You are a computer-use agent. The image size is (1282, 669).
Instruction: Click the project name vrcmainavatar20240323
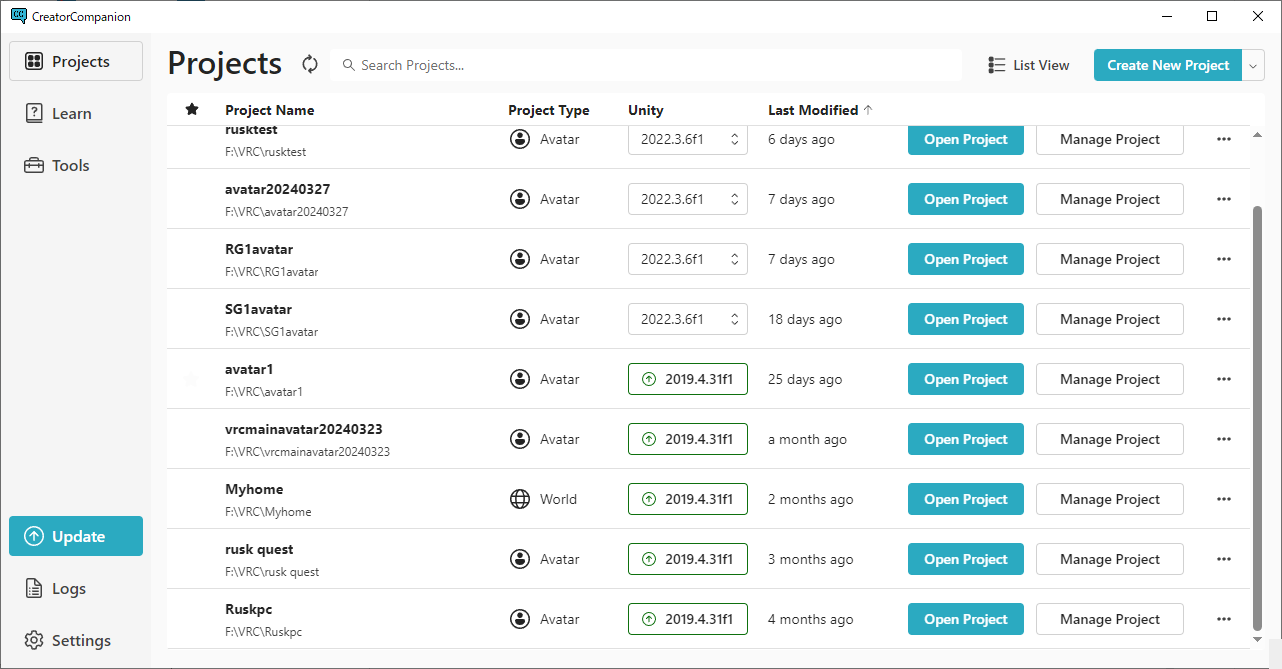click(304, 429)
